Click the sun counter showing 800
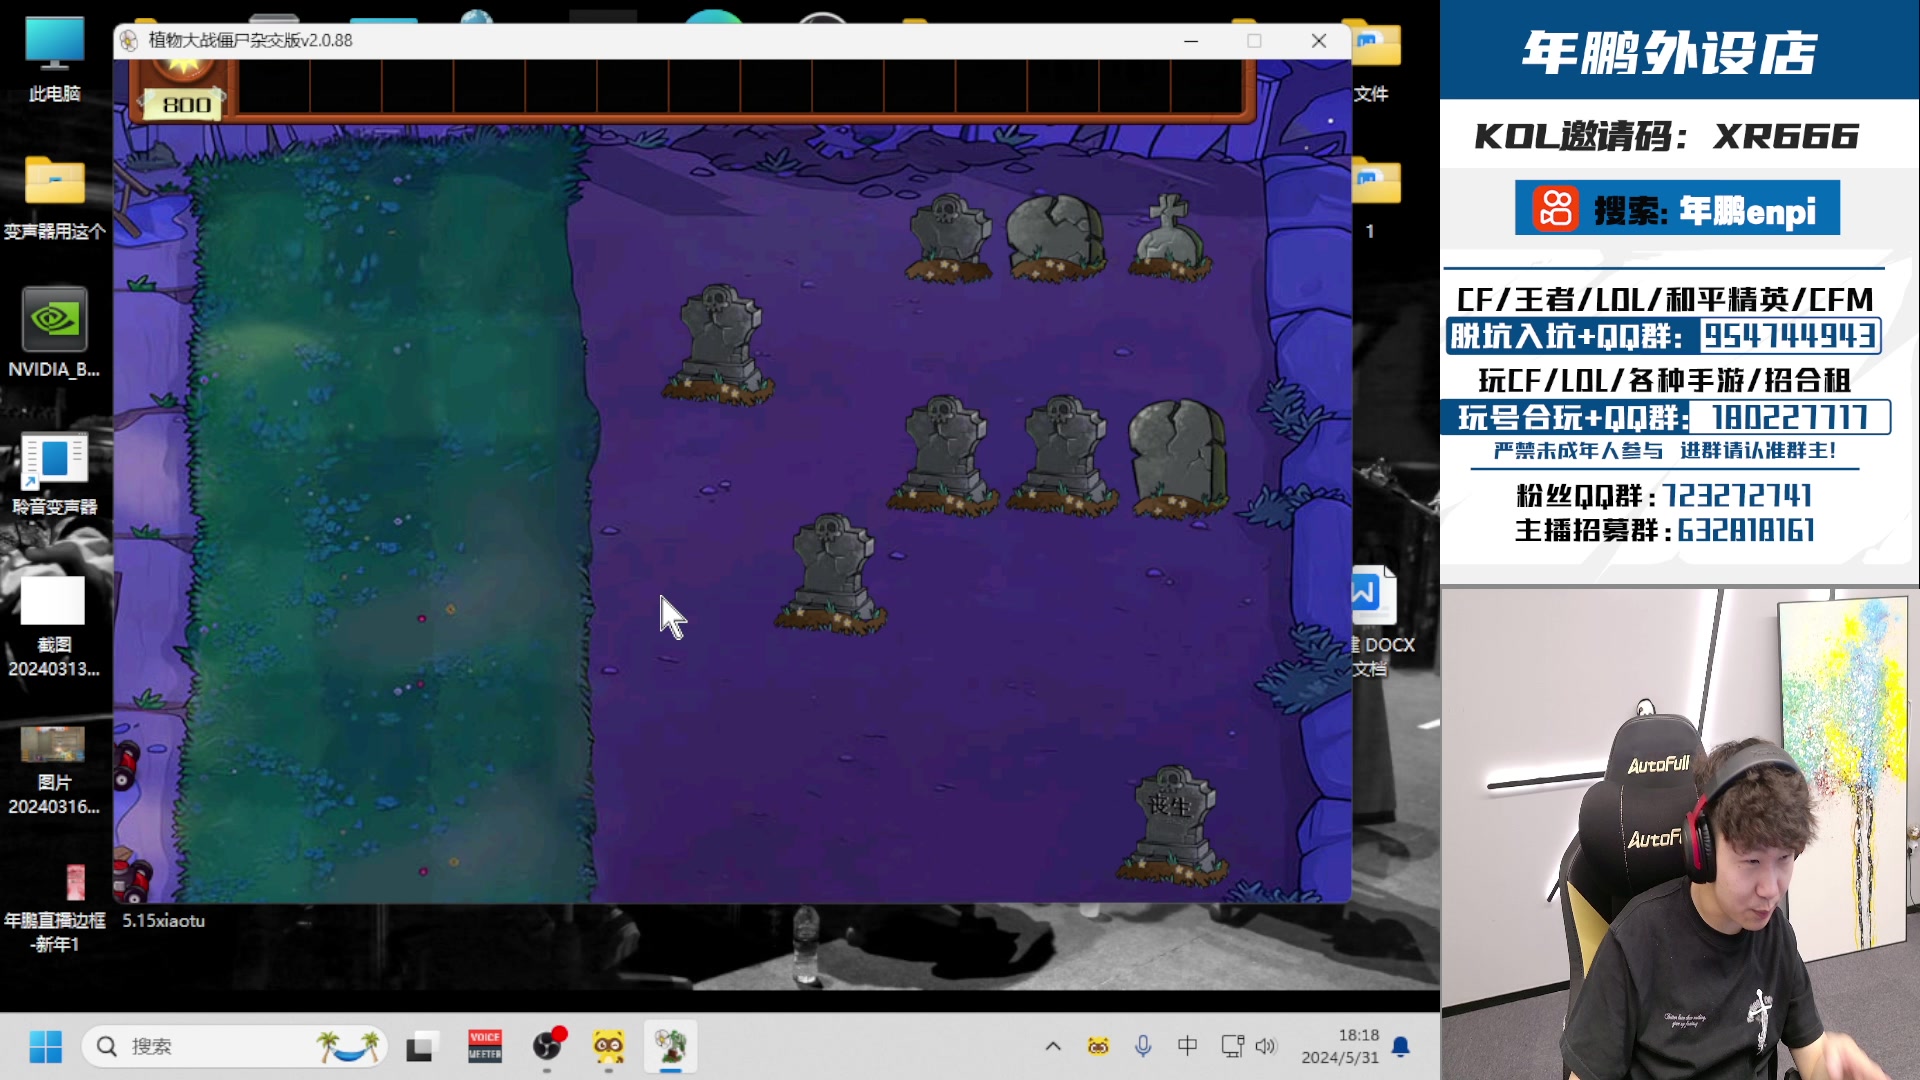This screenshot has height=1080, width=1920. 186,104
